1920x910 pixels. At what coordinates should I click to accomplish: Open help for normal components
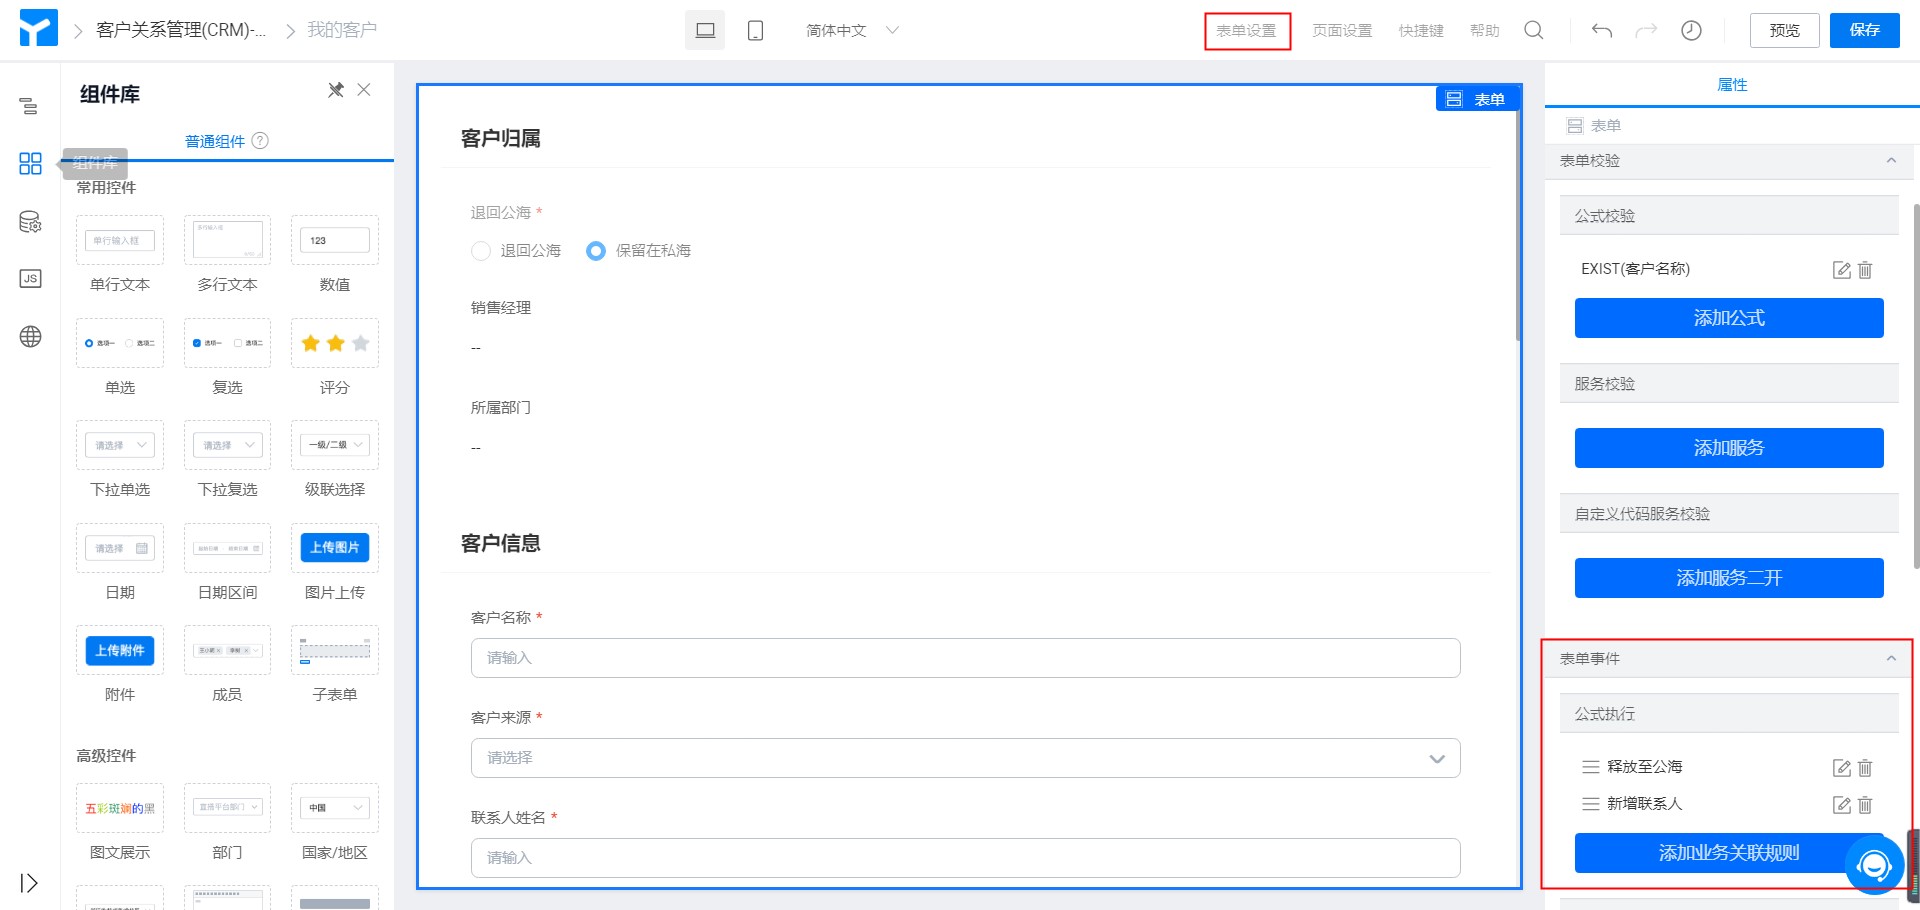pos(260,141)
